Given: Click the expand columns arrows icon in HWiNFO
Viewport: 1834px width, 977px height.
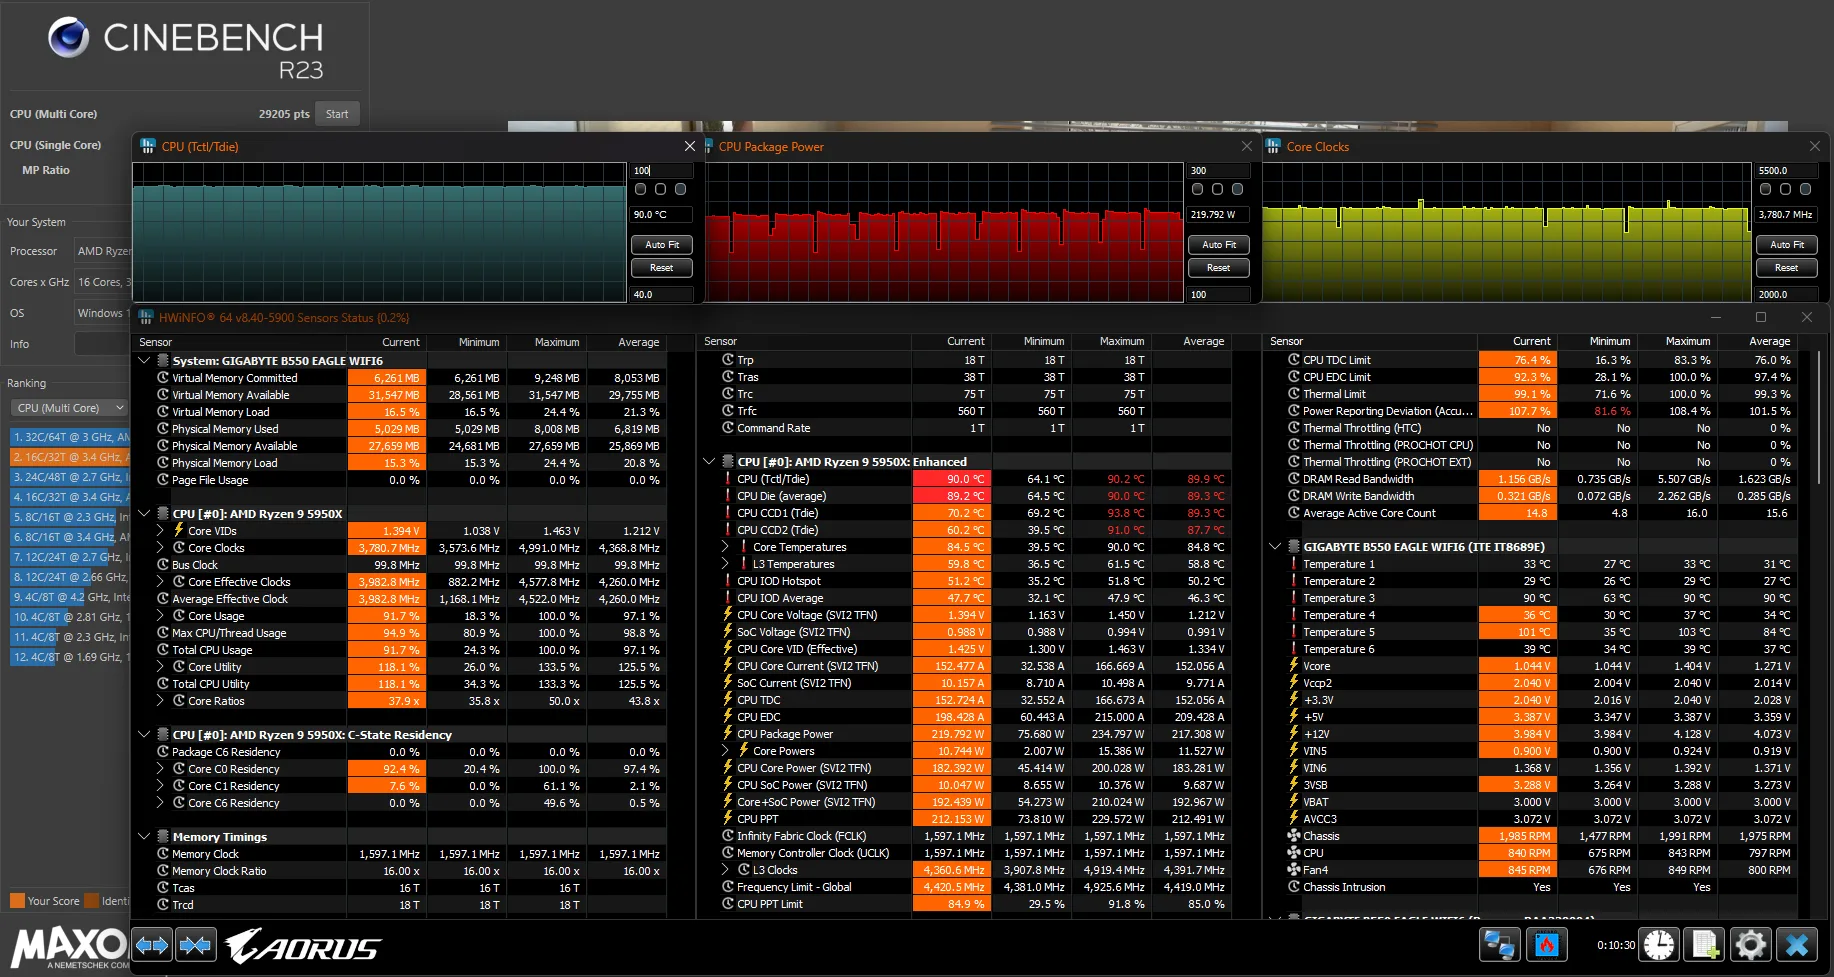Looking at the screenshot, I should 152,945.
